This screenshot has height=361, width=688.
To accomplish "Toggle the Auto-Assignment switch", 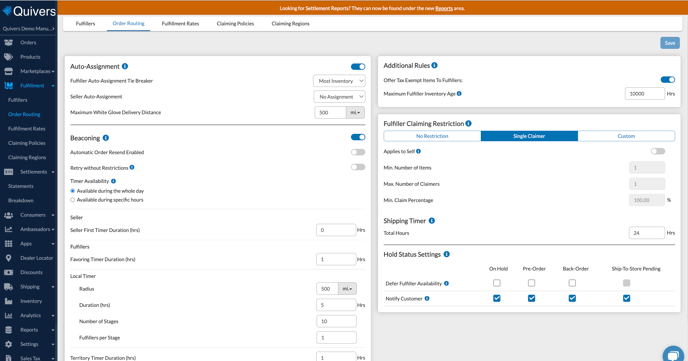I will [358, 67].
